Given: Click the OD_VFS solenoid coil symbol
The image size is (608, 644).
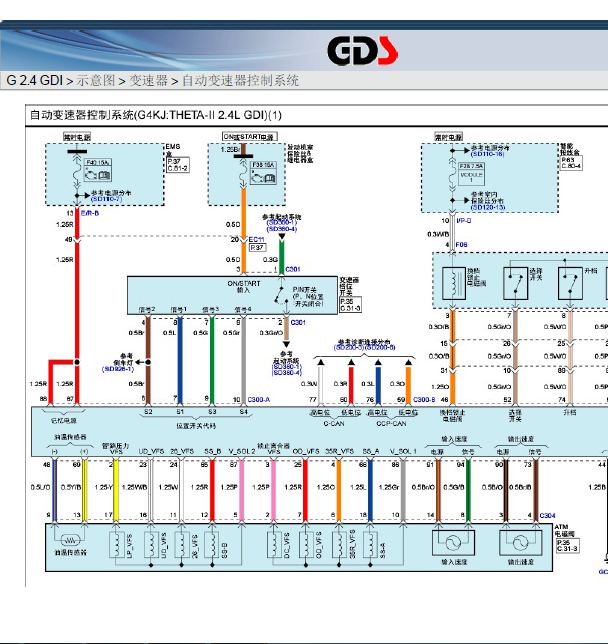Looking at the screenshot, I should pyautogui.click(x=306, y=545).
